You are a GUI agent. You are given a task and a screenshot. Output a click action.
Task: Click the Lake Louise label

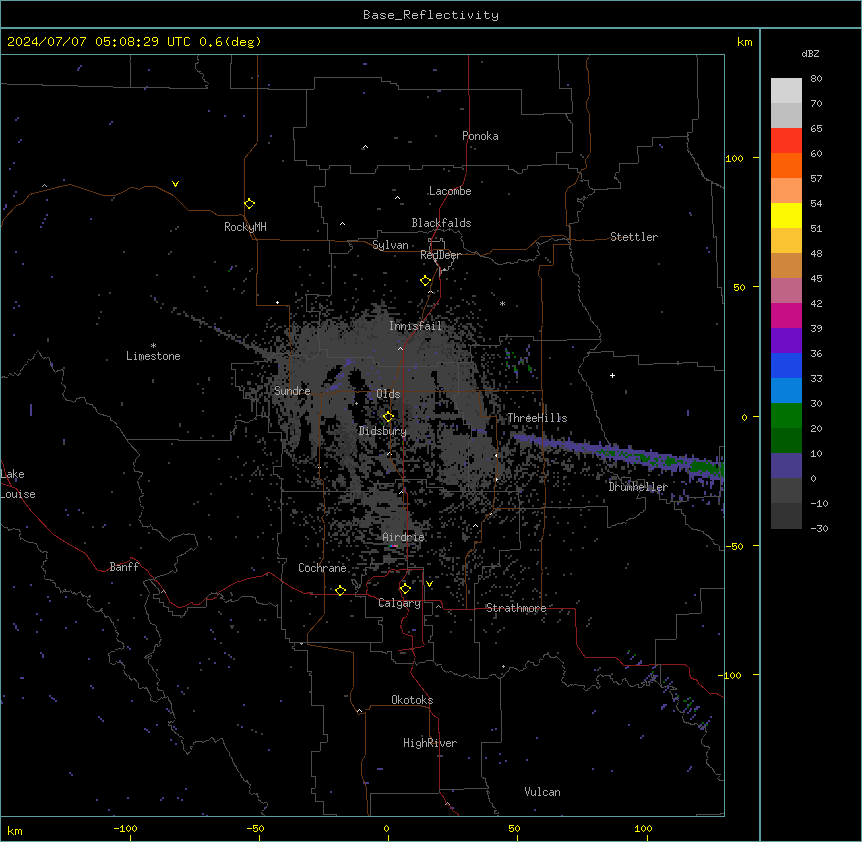pos(18,484)
